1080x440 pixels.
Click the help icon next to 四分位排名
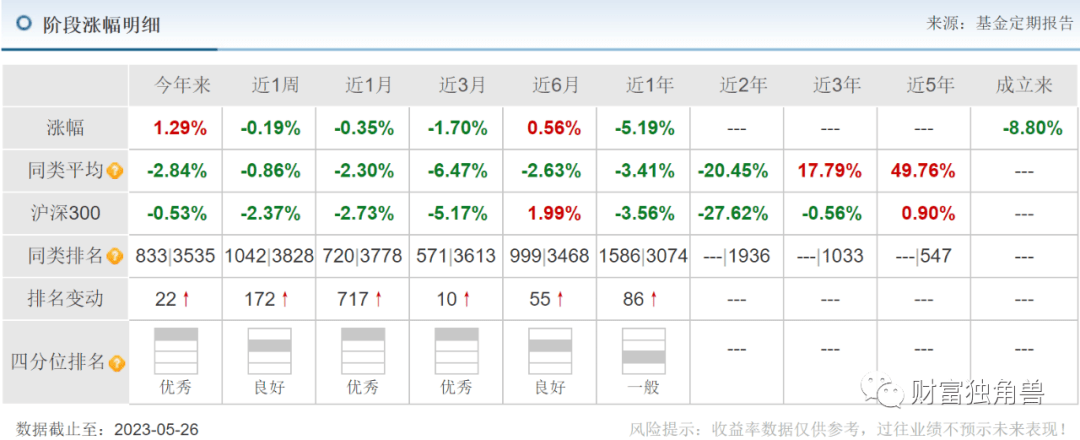coord(116,363)
